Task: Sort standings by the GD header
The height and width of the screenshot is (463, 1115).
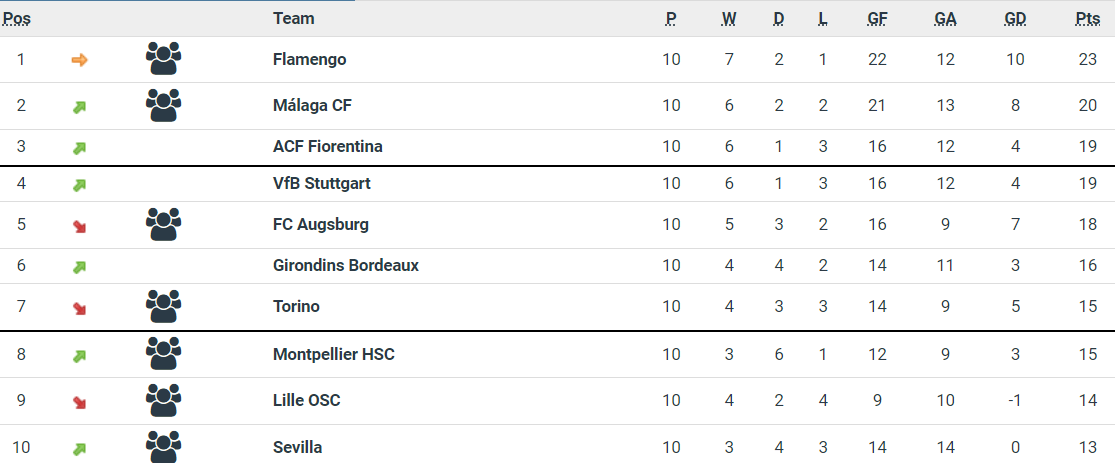Action: [x=1015, y=18]
